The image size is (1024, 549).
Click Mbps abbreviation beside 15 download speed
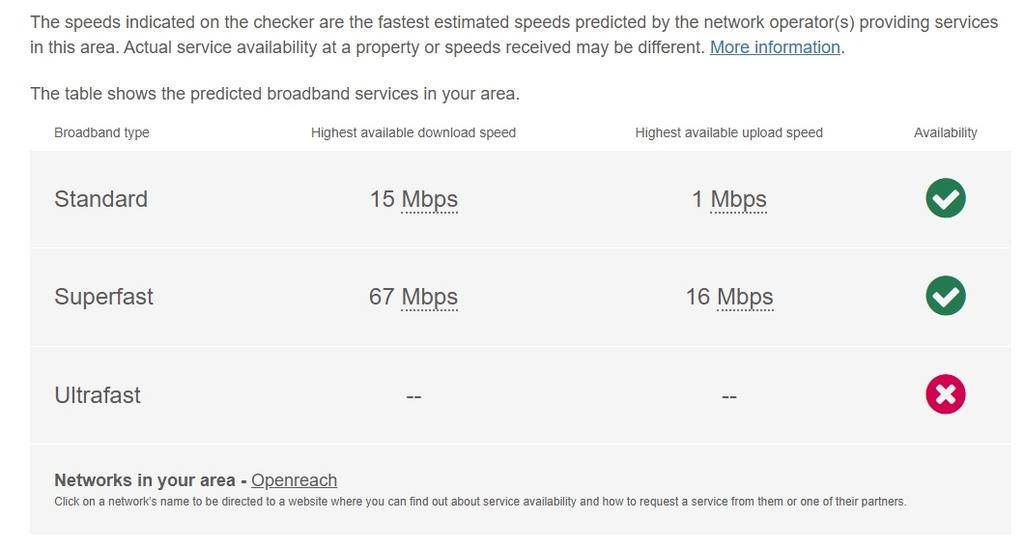tap(429, 199)
